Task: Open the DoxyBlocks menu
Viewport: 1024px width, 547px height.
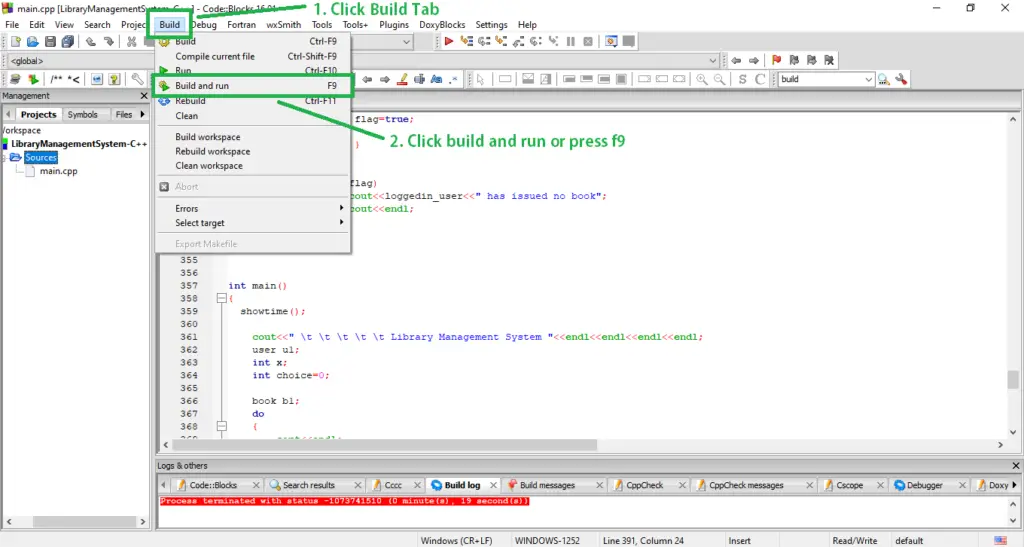Action: click(x=442, y=24)
